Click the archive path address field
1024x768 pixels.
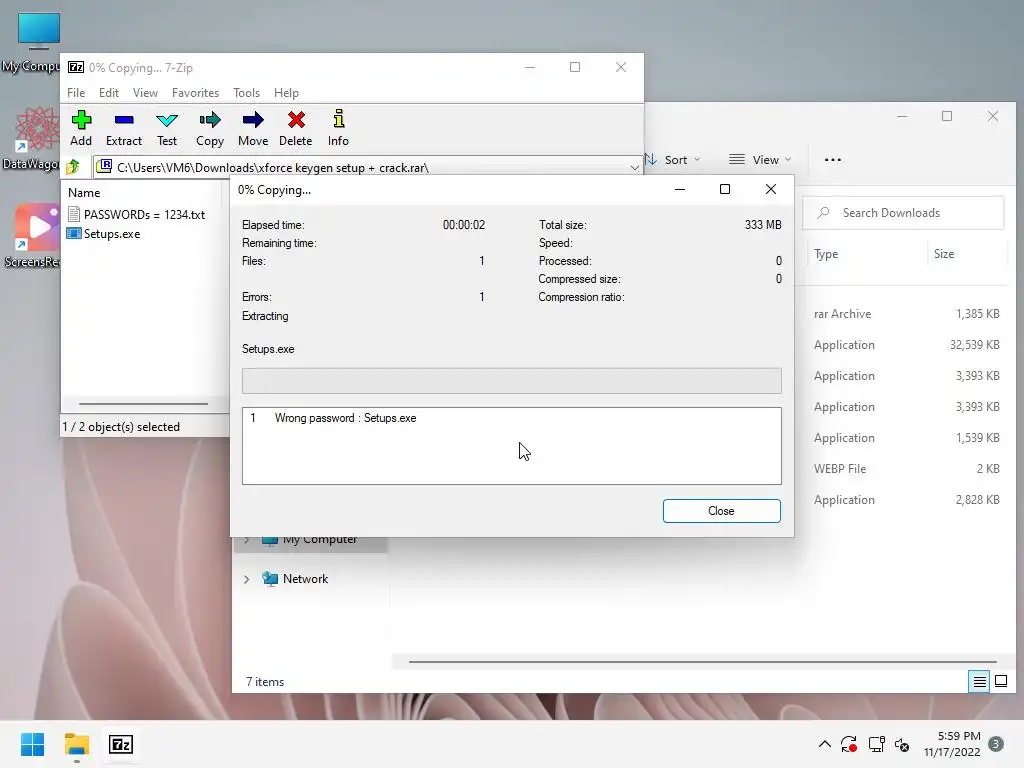point(366,168)
